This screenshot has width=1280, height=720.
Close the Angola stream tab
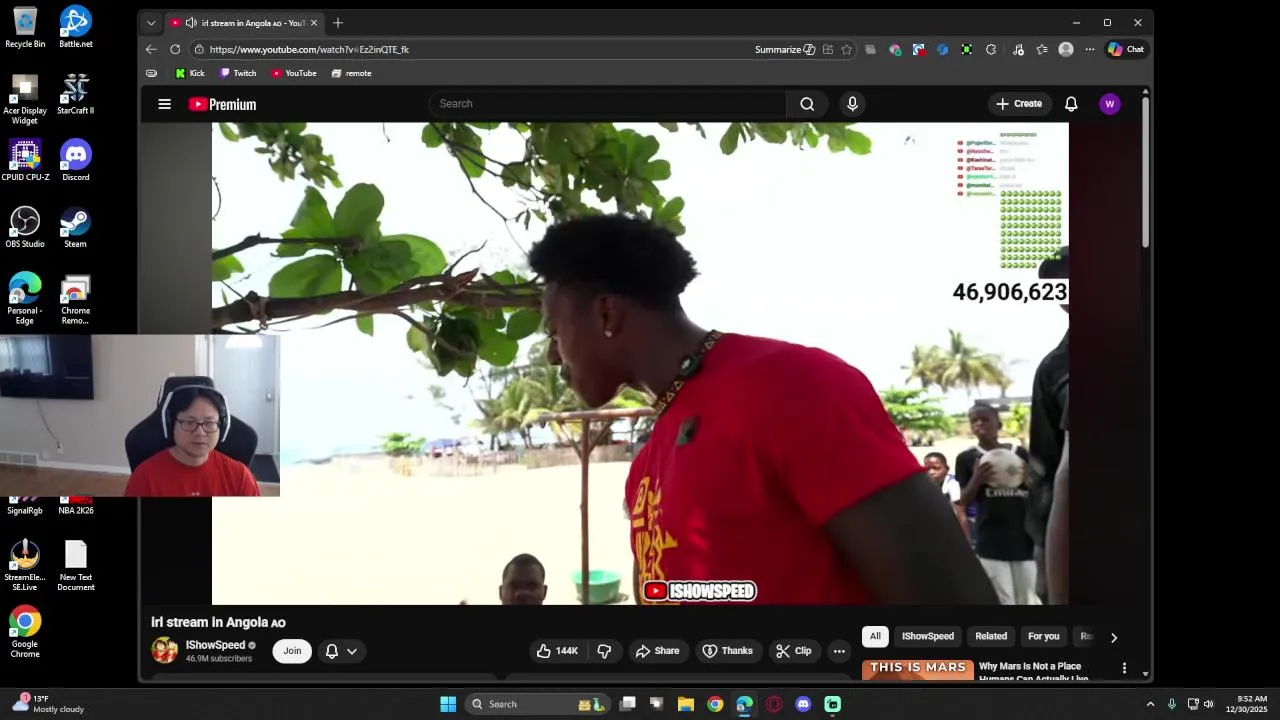pyautogui.click(x=314, y=22)
